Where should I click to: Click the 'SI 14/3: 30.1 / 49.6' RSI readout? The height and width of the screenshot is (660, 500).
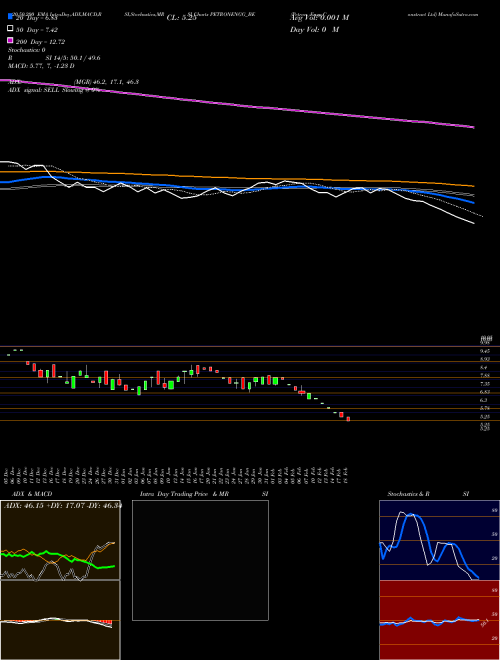pos(73,58)
